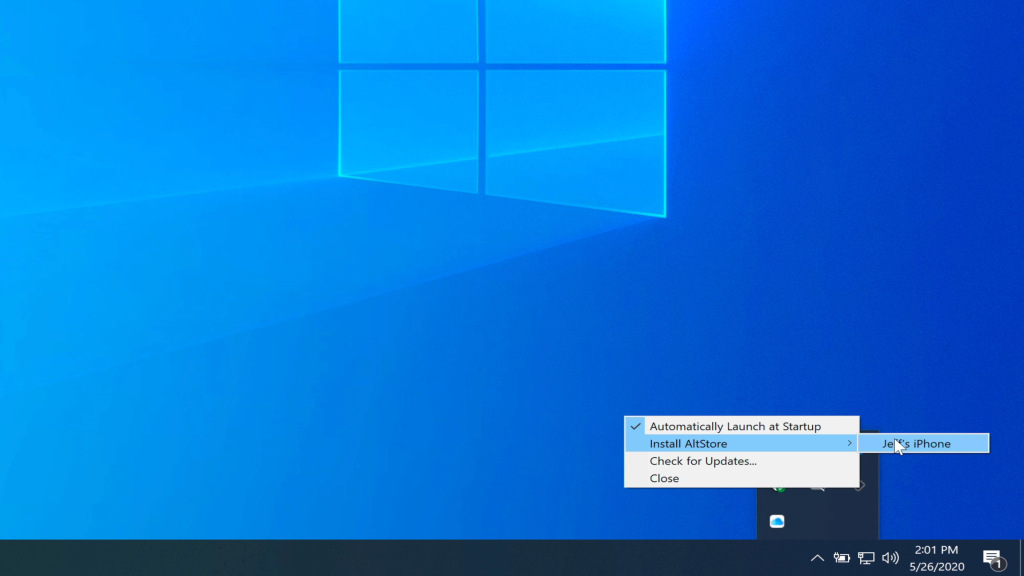The width and height of the screenshot is (1024, 576).
Task: Disable Automatically Launch at Startup
Action: click(x=734, y=426)
